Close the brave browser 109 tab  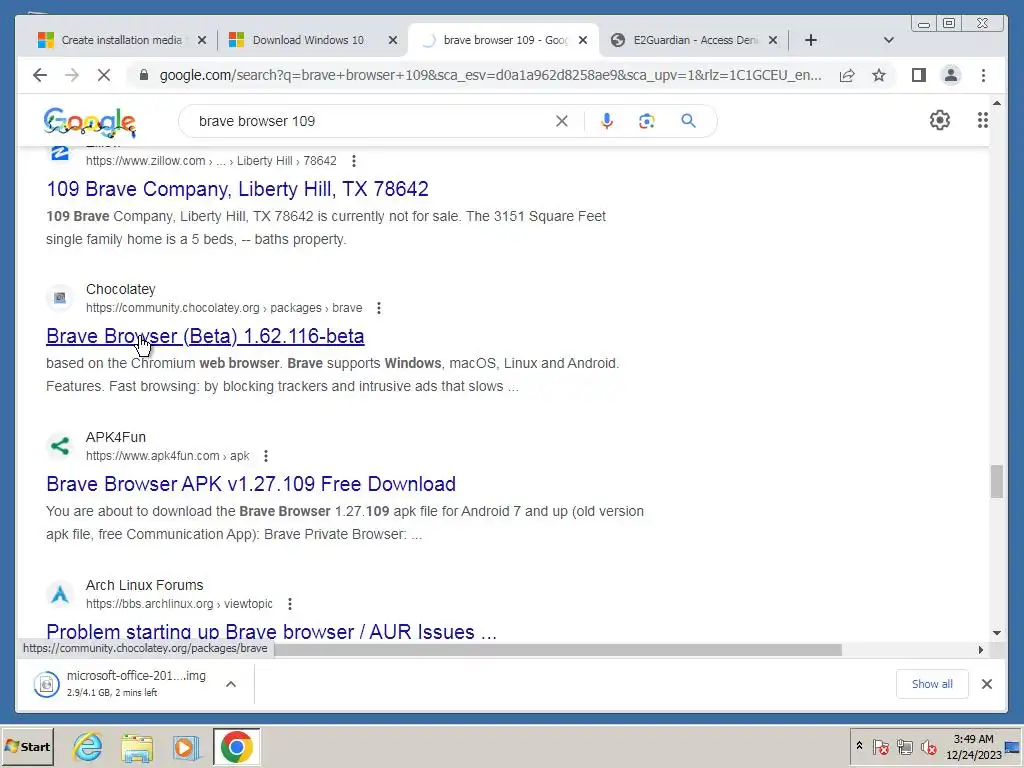coord(583,40)
